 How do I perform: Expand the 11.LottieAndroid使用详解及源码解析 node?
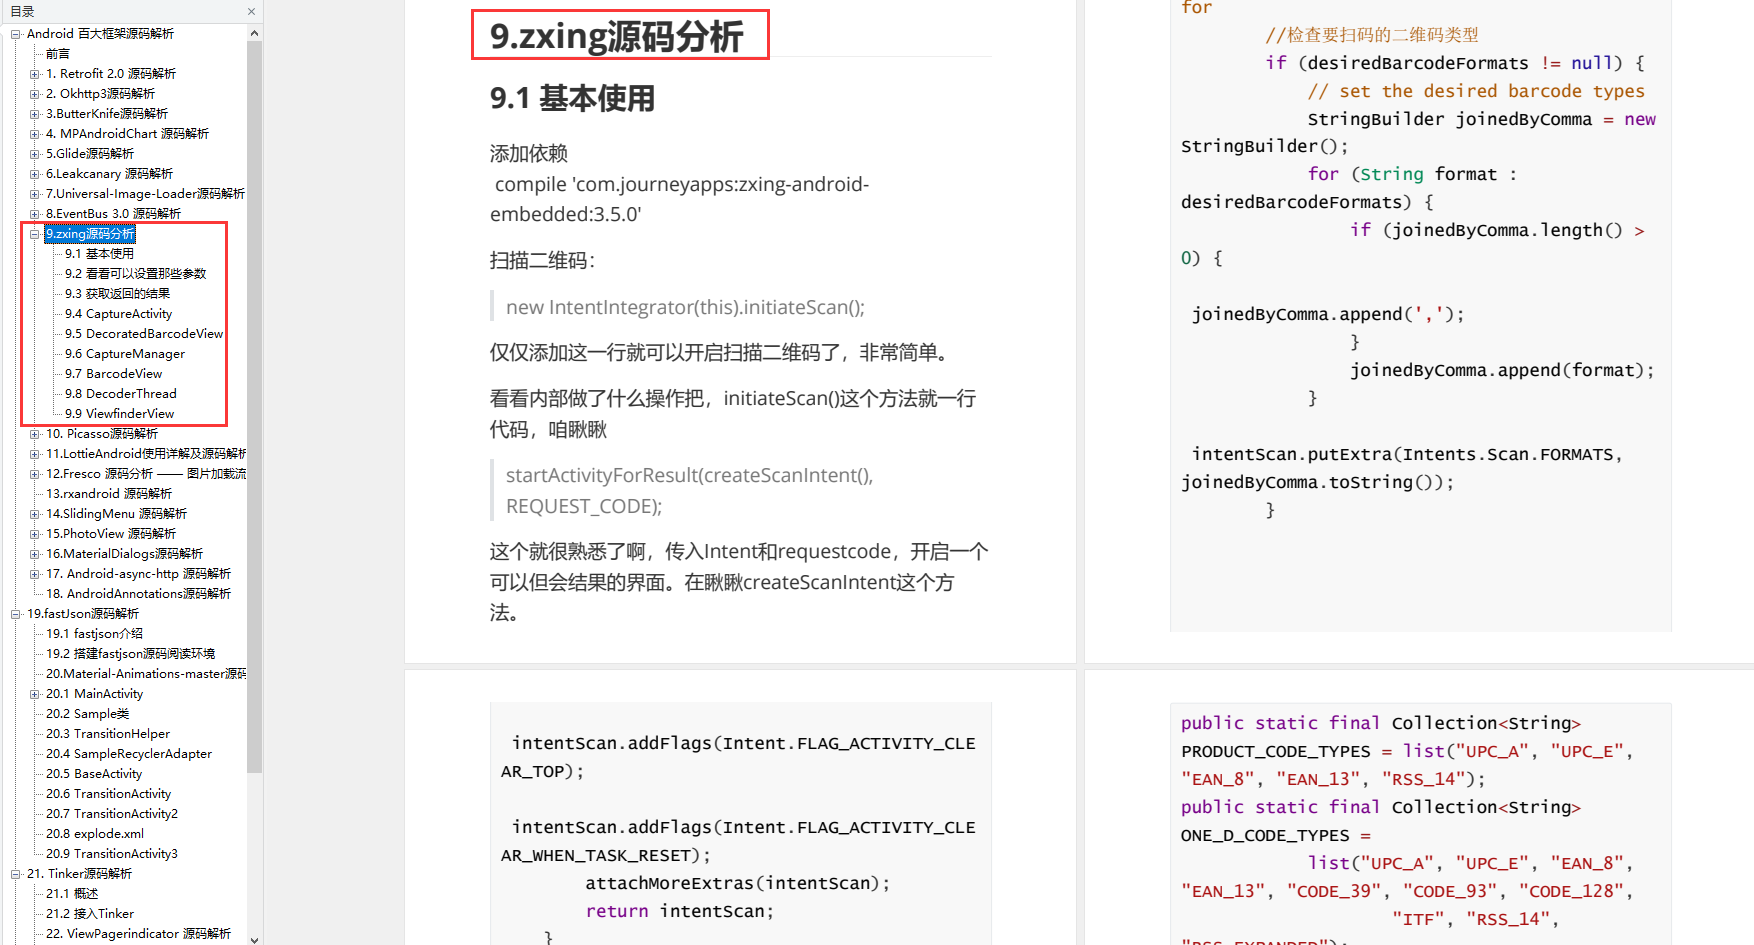pos(35,454)
